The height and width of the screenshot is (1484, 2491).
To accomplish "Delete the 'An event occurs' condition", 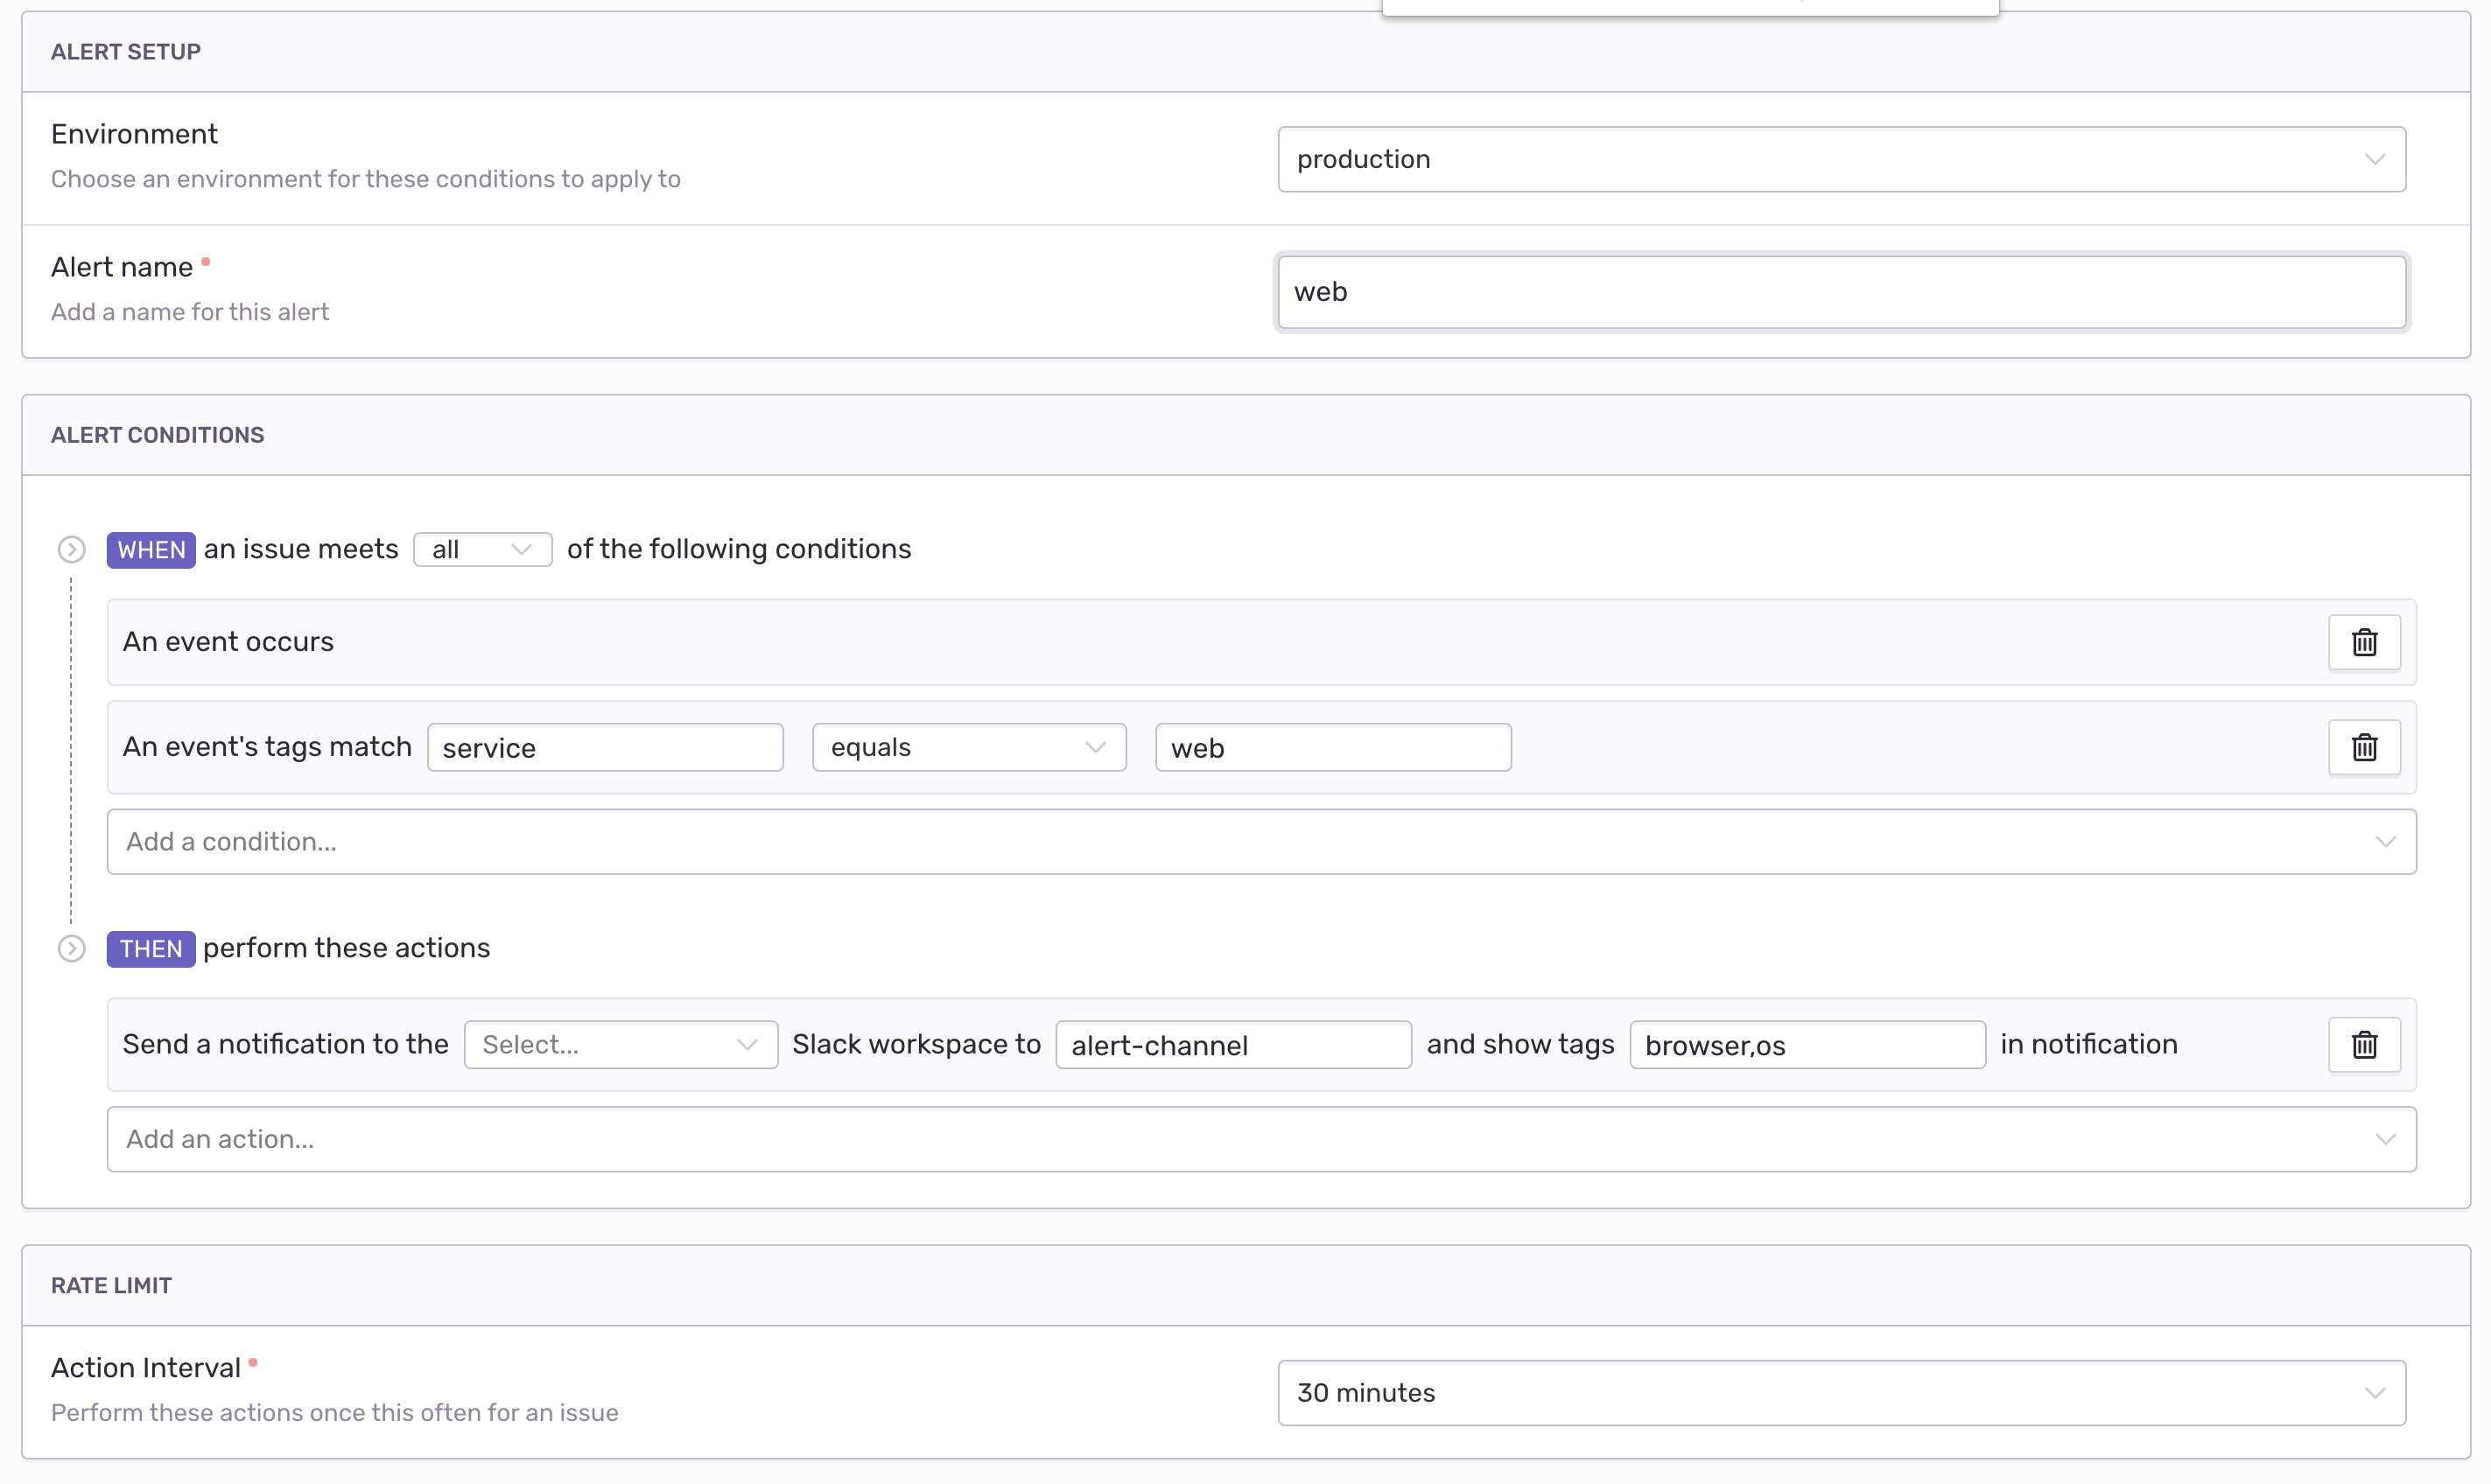I will [x=2363, y=642].
